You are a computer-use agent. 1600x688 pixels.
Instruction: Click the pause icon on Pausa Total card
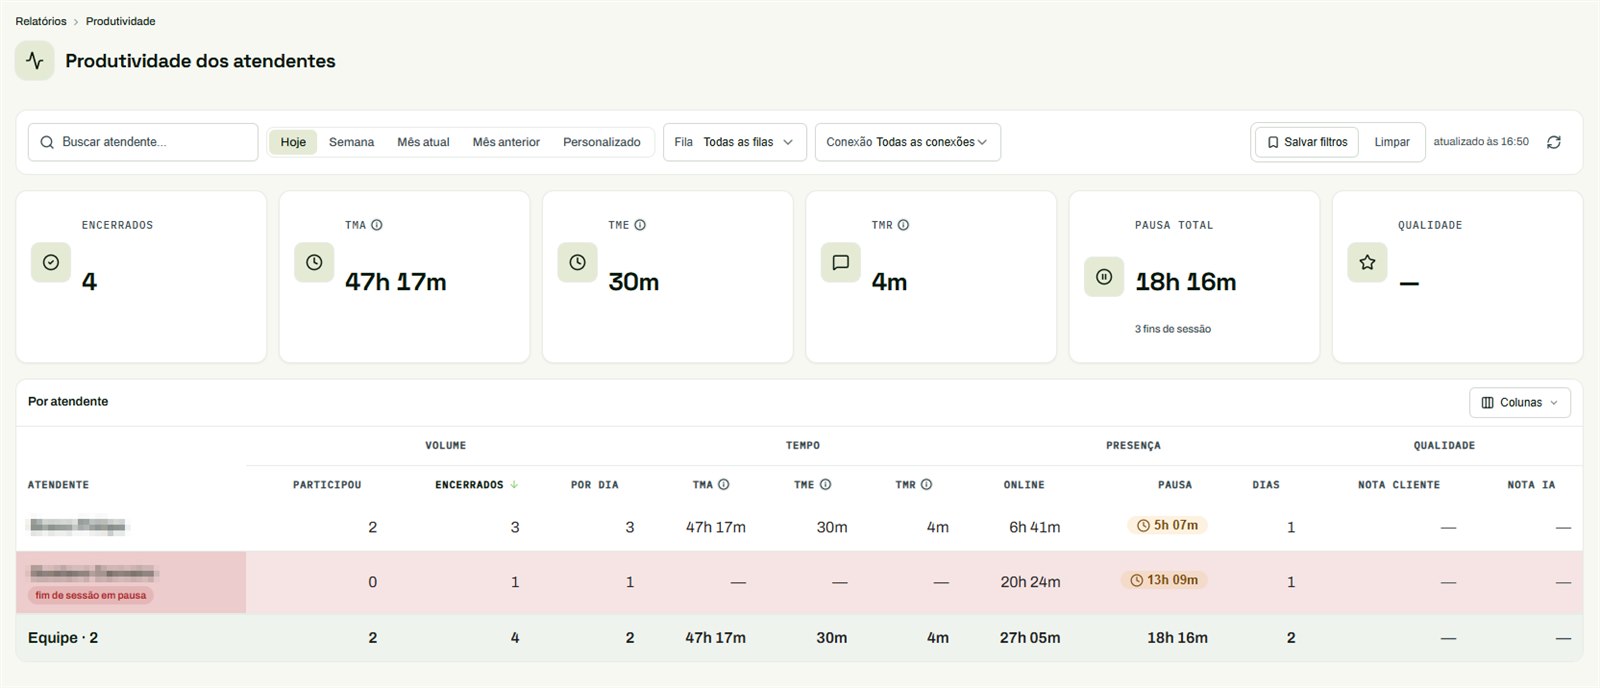pyautogui.click(x=1104, y=276)
